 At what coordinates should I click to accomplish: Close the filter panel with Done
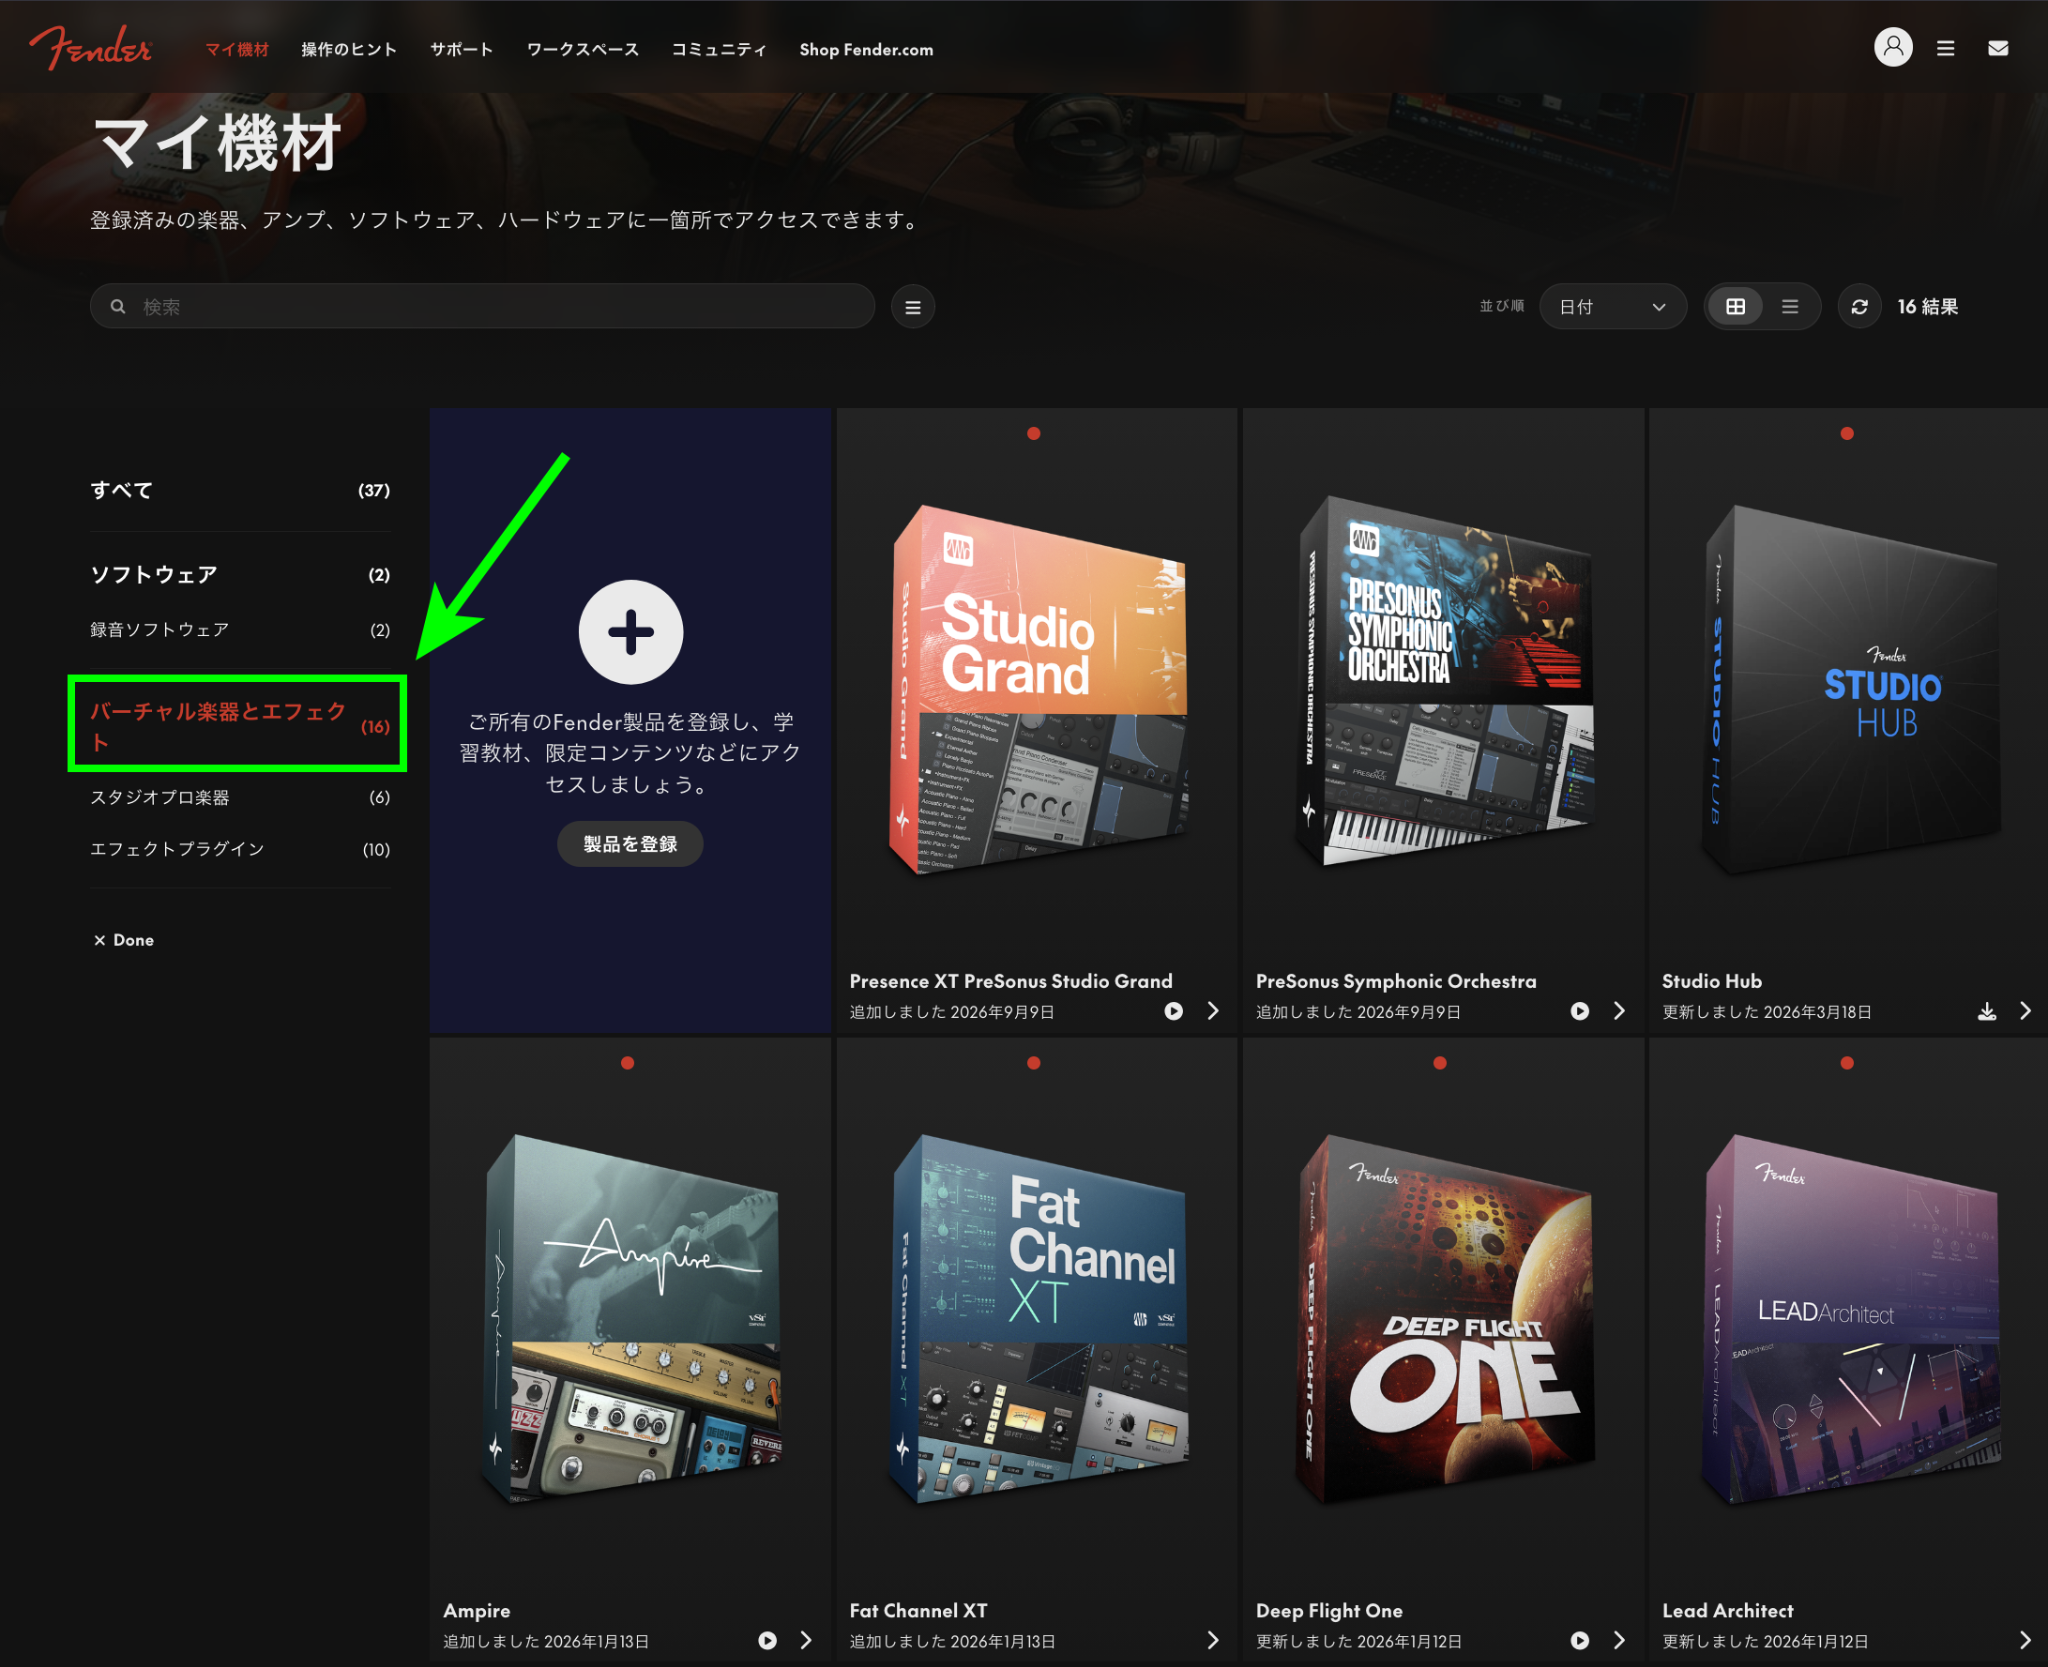click(x=123, y=940)
